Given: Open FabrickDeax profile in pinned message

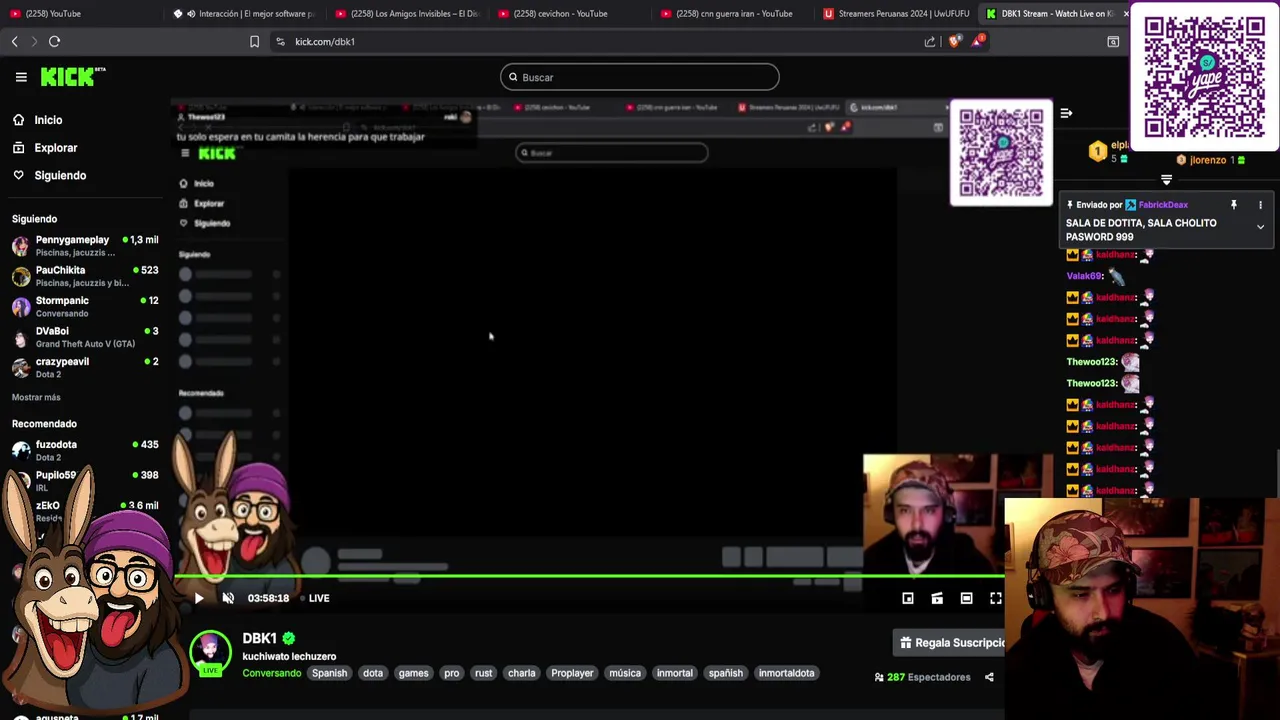Looking at the screenshot, I should (1162, 205).
